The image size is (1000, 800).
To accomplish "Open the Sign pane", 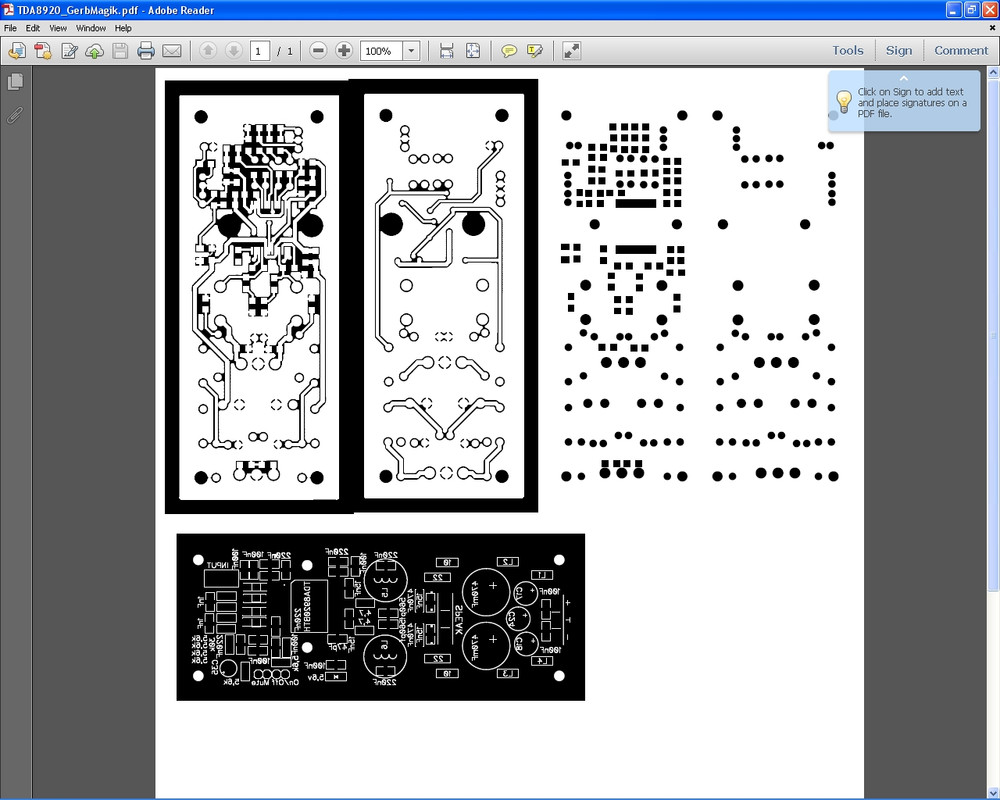I will coord(899,50).
